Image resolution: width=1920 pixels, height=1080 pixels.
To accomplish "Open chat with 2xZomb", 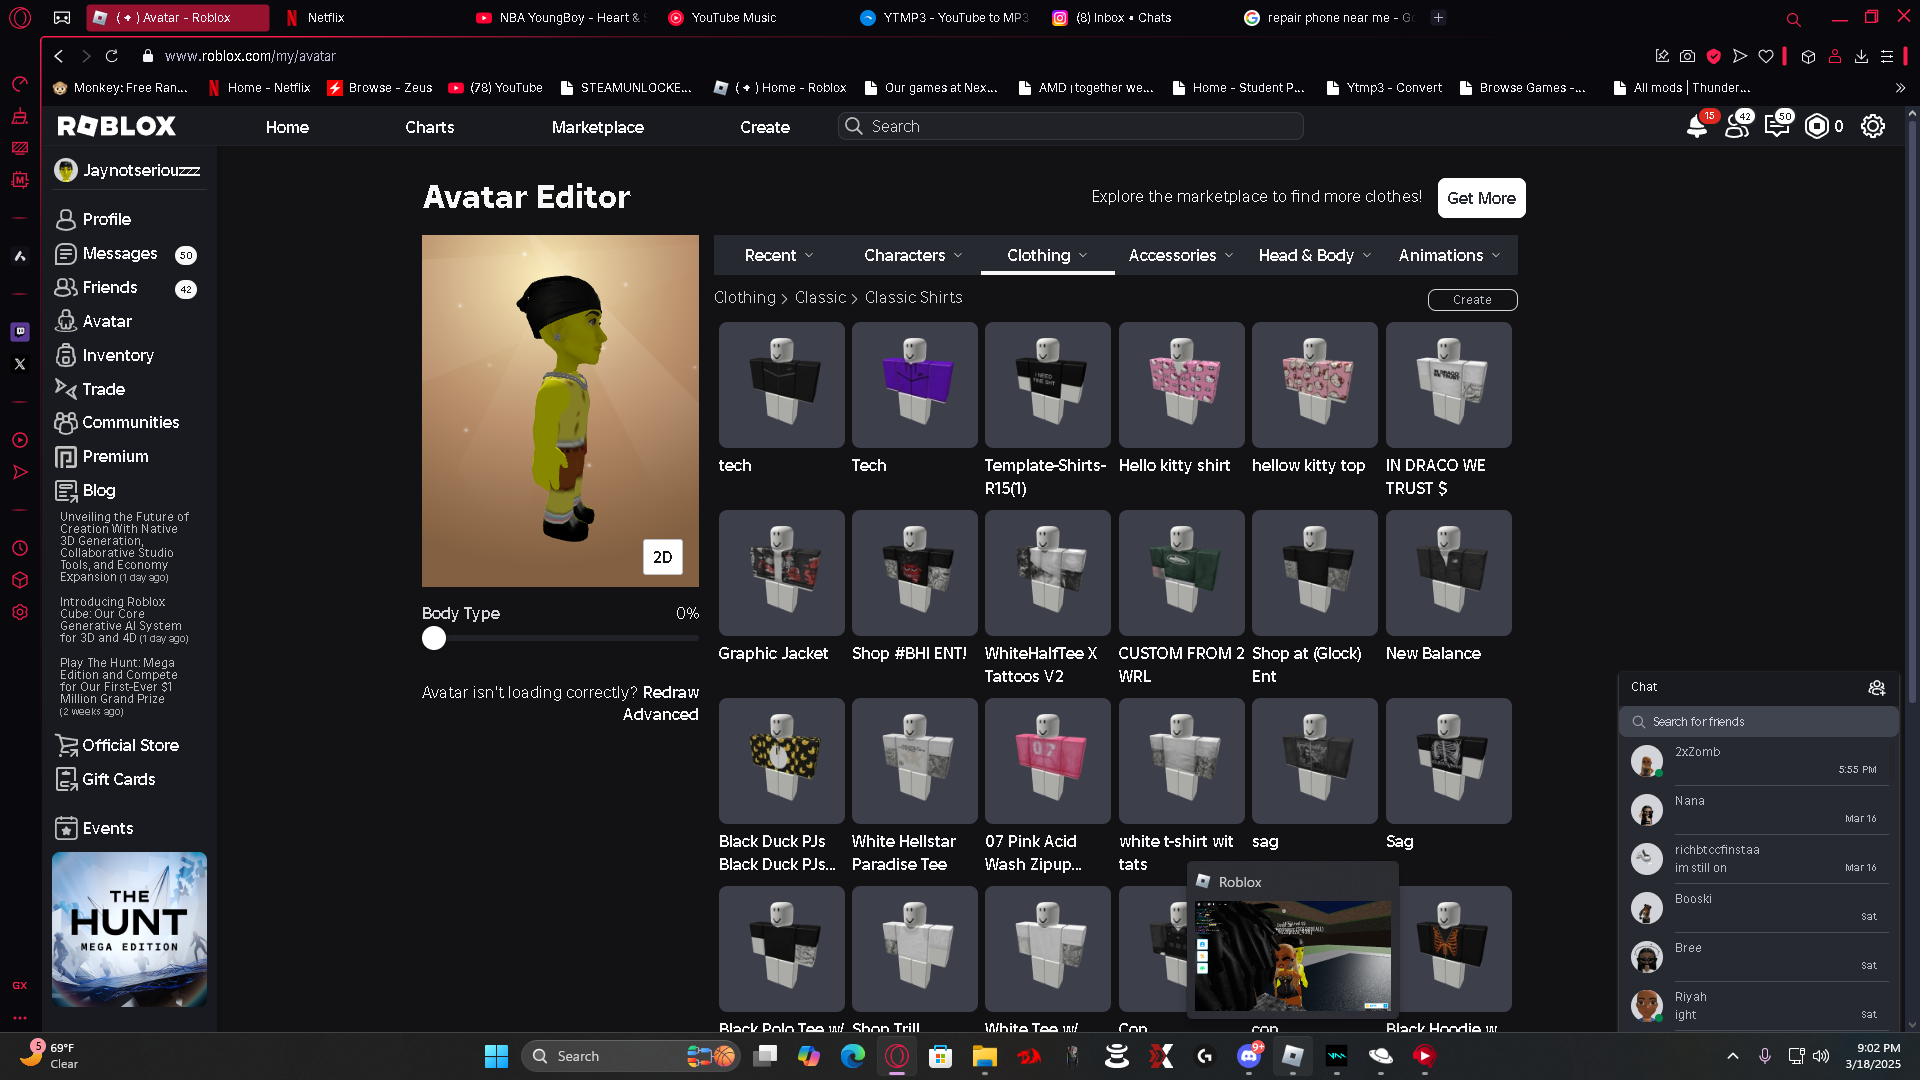I will pyautogui.click(x=1758, y=761).
